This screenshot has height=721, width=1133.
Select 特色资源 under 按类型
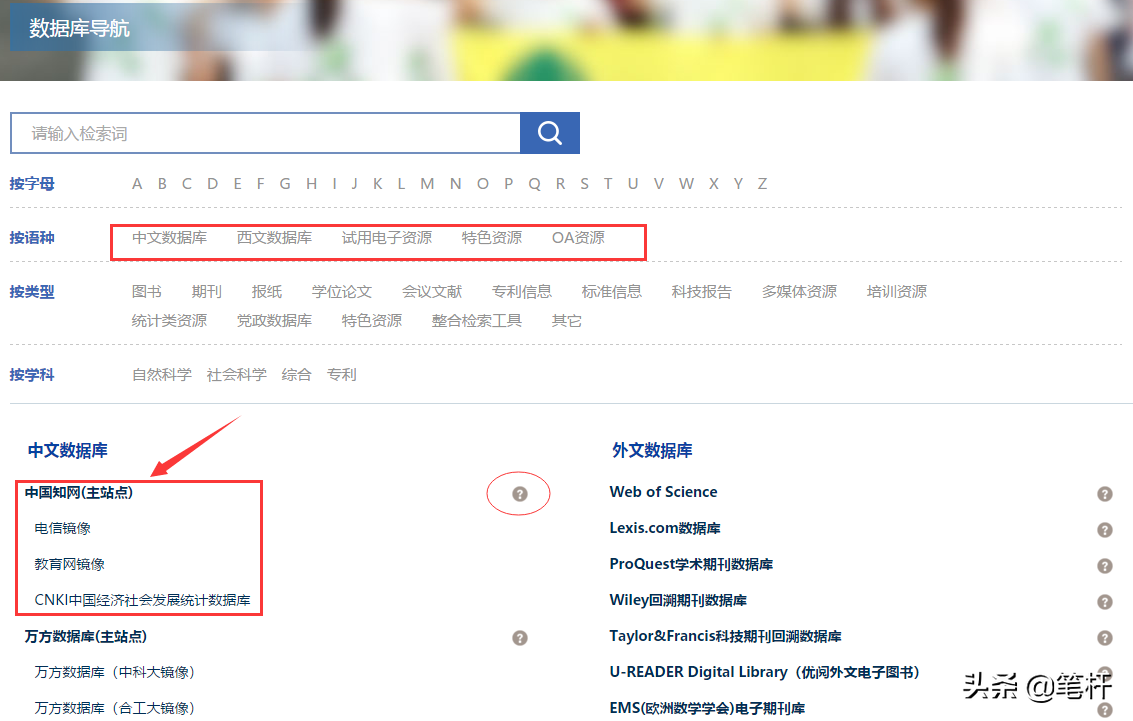pos(371,321)
